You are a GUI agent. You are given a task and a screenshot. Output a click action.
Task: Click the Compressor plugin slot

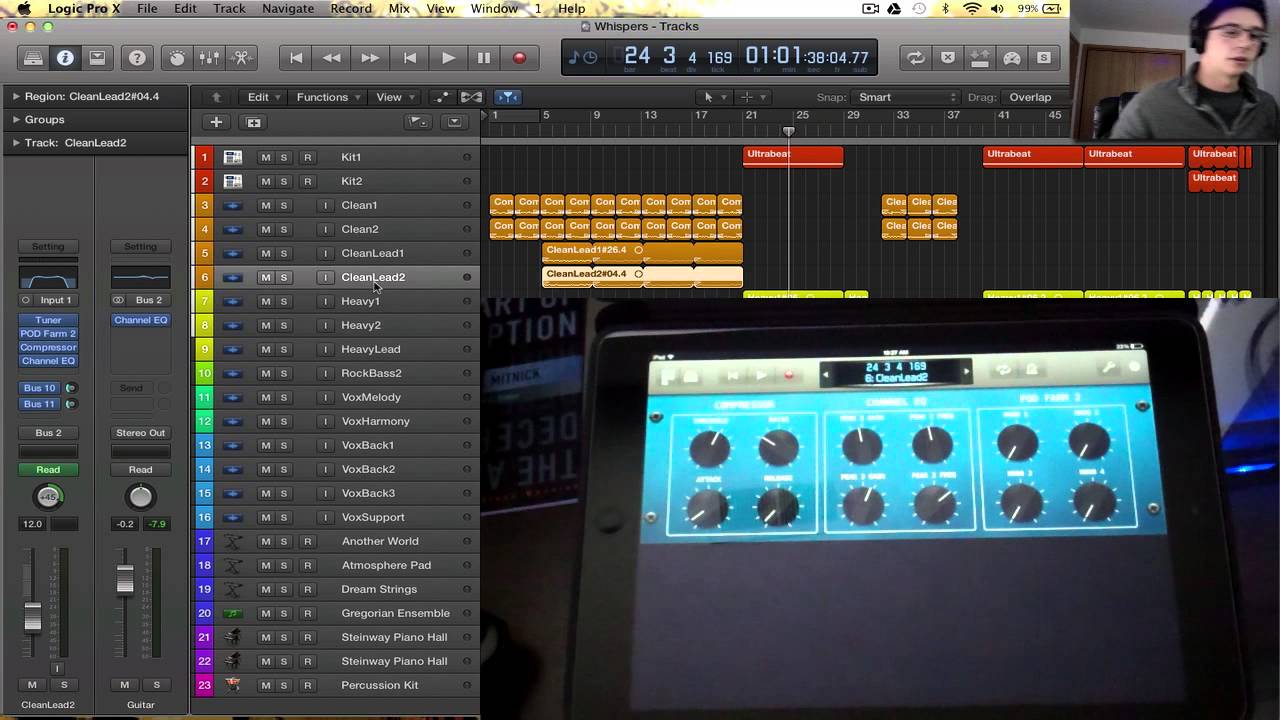pyautogui.click(x=48, y=347)
